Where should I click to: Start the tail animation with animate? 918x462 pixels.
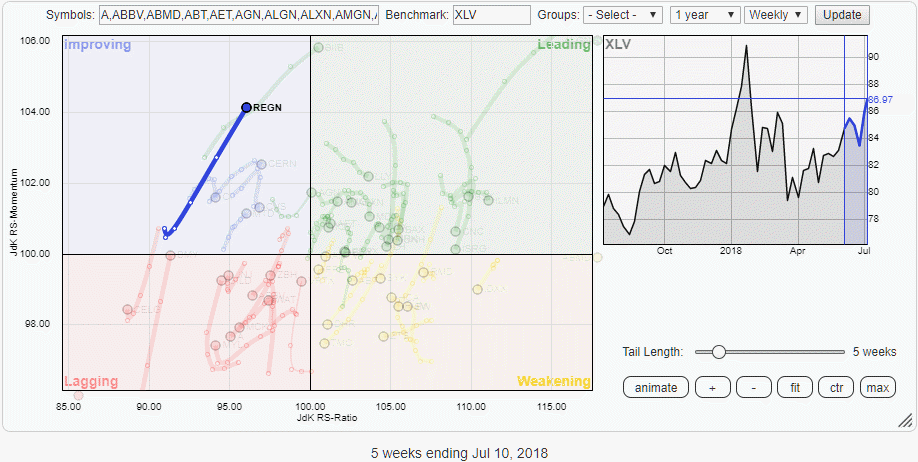[x=656, y=388]
